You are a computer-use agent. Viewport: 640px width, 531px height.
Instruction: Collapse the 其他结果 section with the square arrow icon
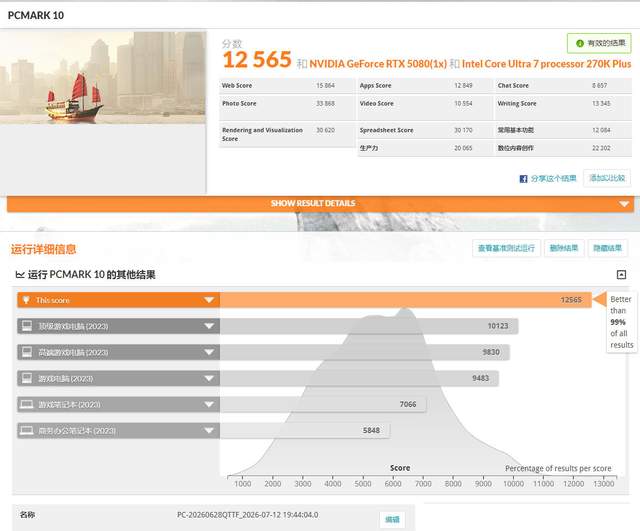(621, 275)
